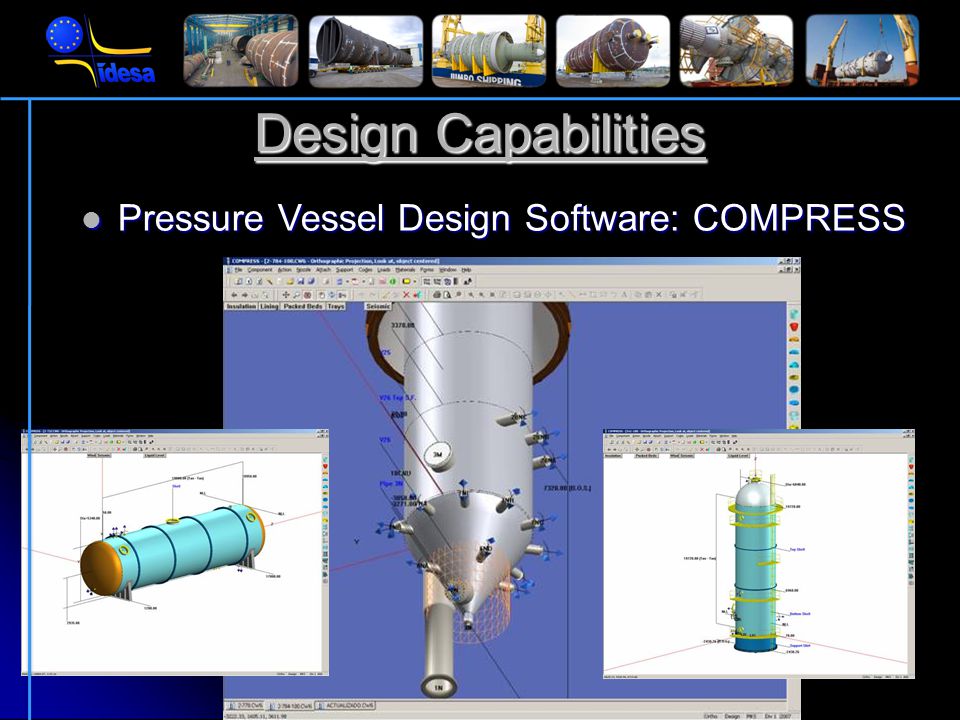This screenshot has width=960, height=720.
Task: Click nozzle 1N at the pipe bottom
Action: (x=438, y=686)
